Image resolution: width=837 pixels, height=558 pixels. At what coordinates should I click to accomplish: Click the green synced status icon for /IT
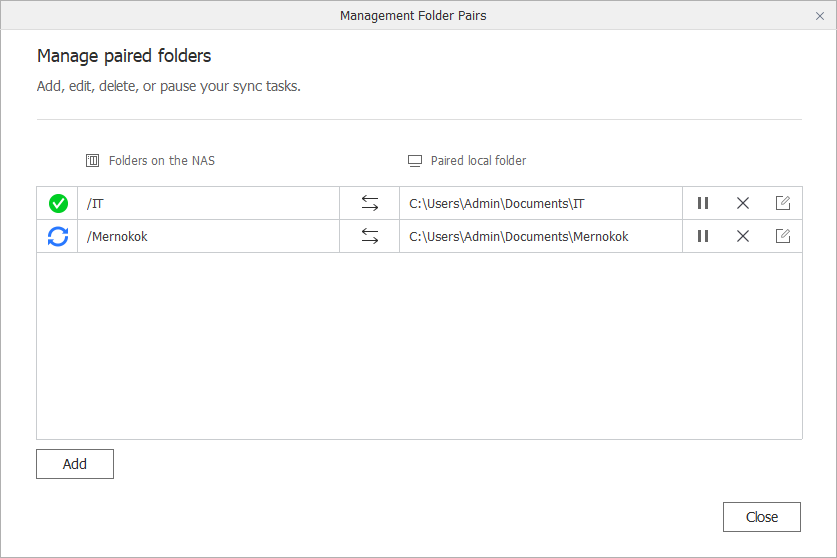coord(58,203)
